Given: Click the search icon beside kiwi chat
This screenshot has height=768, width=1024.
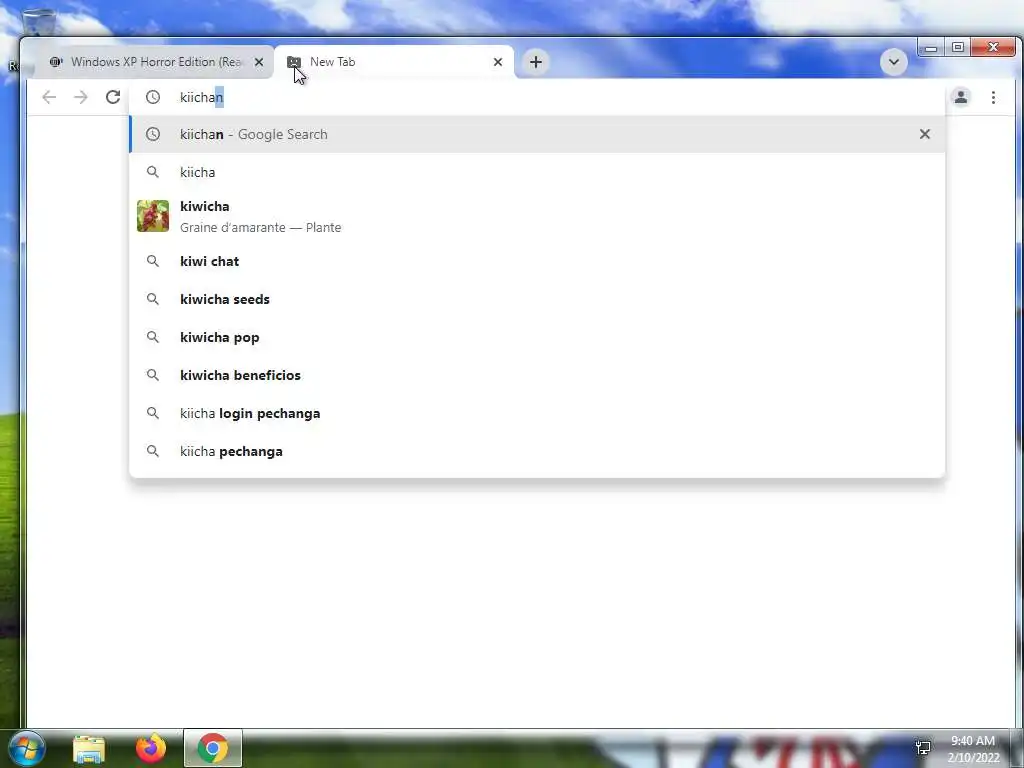Looking at the screenshot, I should (153, 261).
